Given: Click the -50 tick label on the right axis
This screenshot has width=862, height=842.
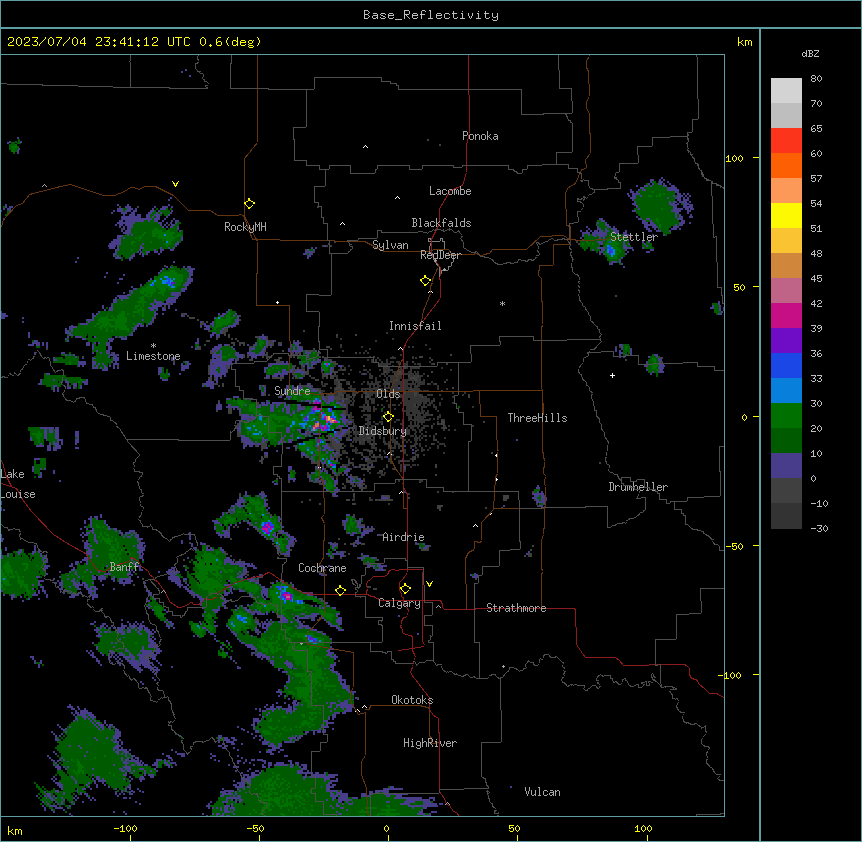Looking at the screenshot, I should pyautogui.click(x=734, y=546).
